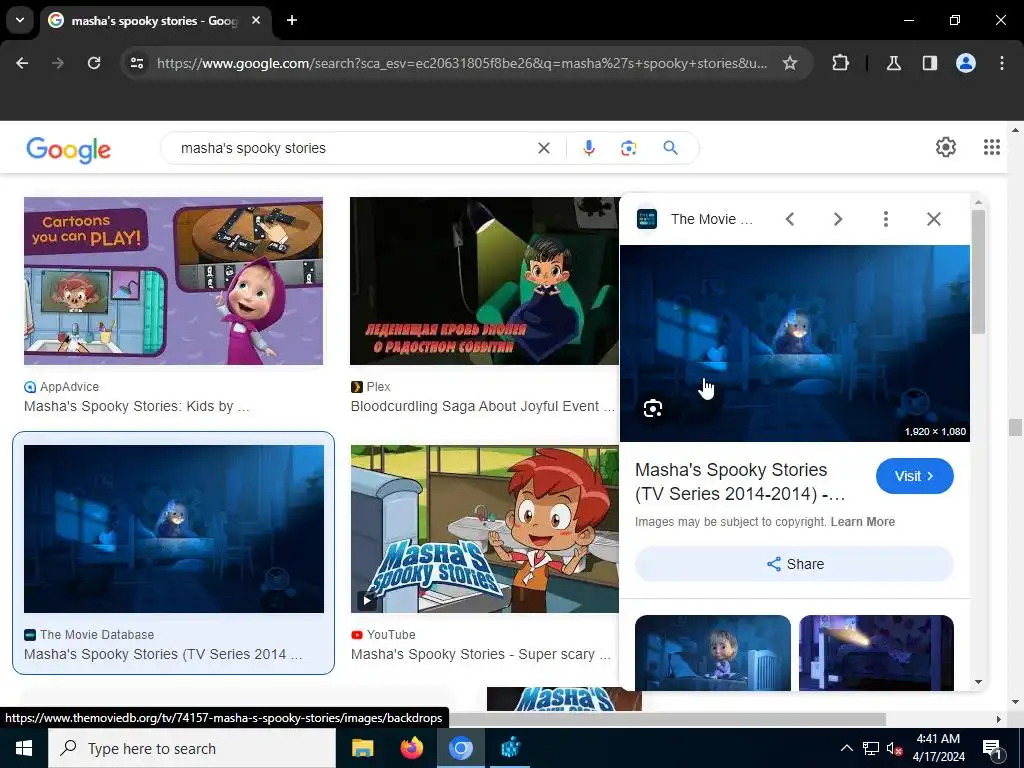Click the YouTube source label
Viewport: 1024px width, 768px height.
[383, 635]
